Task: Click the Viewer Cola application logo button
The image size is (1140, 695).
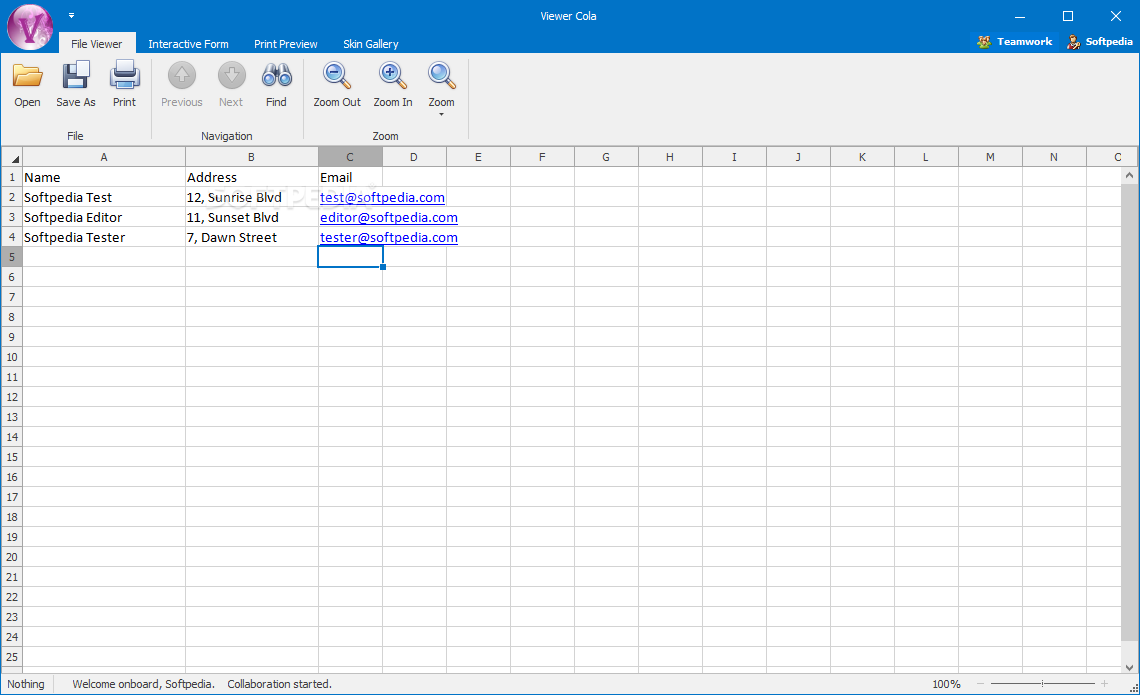Action: coord(30,27)
